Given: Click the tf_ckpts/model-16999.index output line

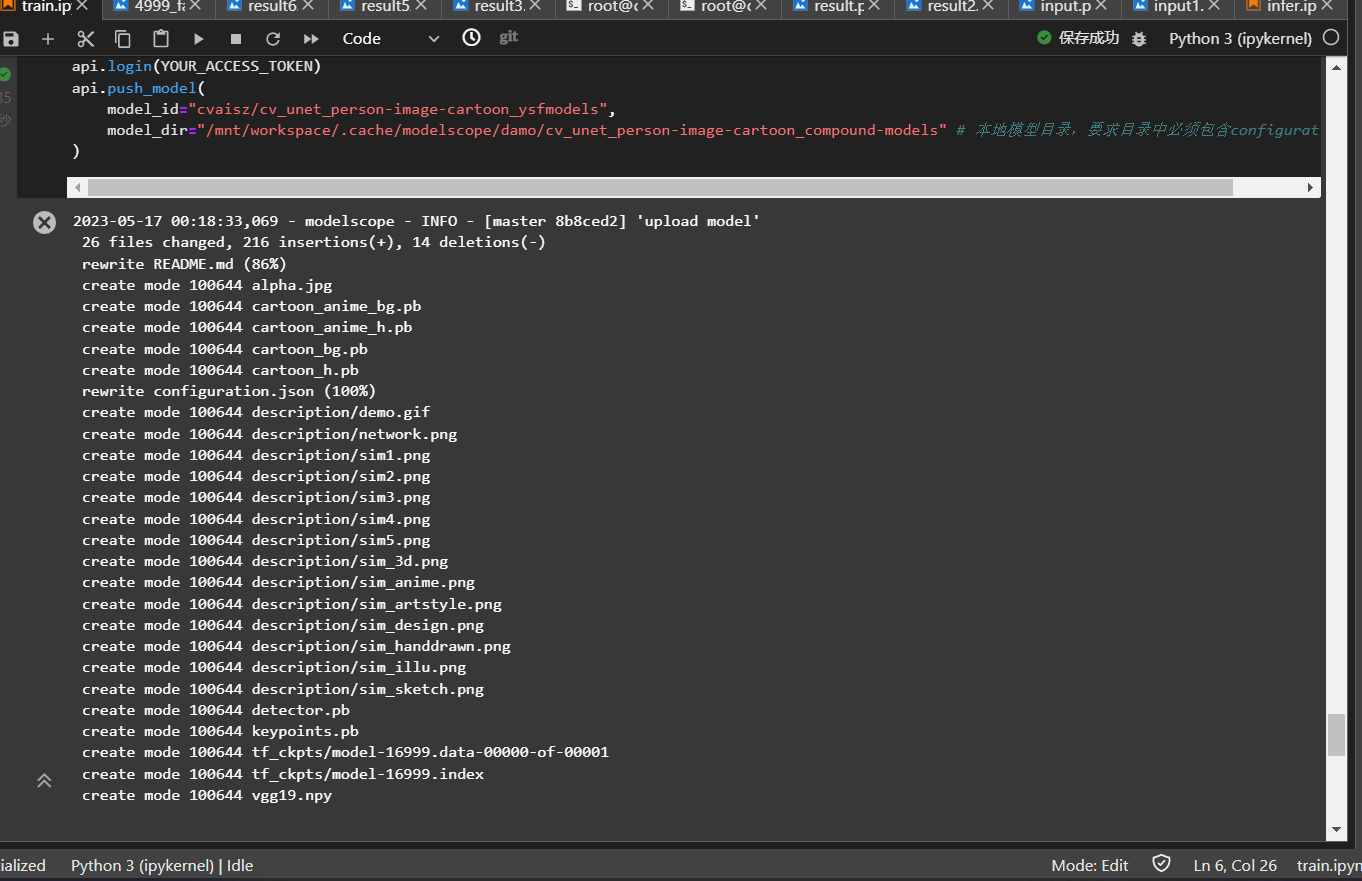Looking at the screenshot, I should click(283, 774).
